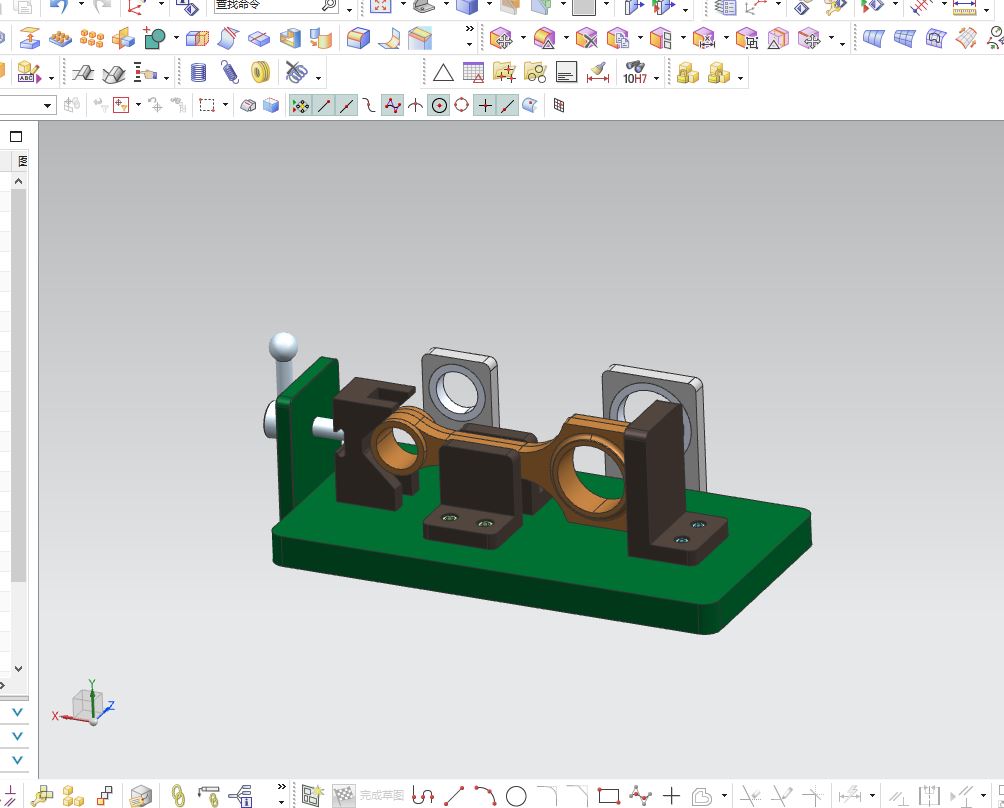
Task: Click the triangle GC toolkit icon
Action: click(443, 72)
